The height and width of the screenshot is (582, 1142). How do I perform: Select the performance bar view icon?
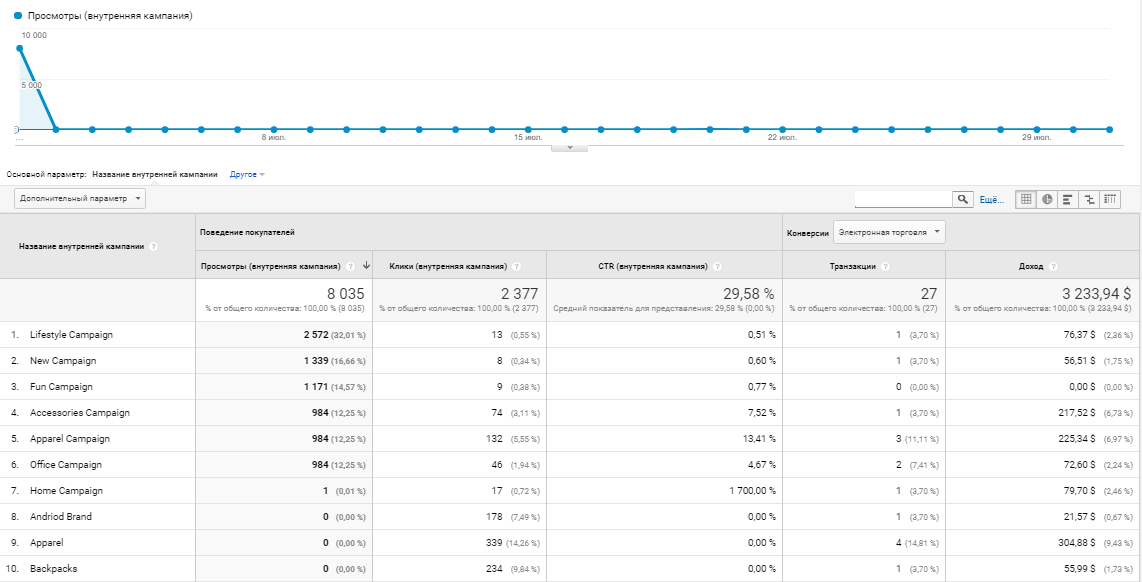pyautogui.click(x=1068, y=199)
